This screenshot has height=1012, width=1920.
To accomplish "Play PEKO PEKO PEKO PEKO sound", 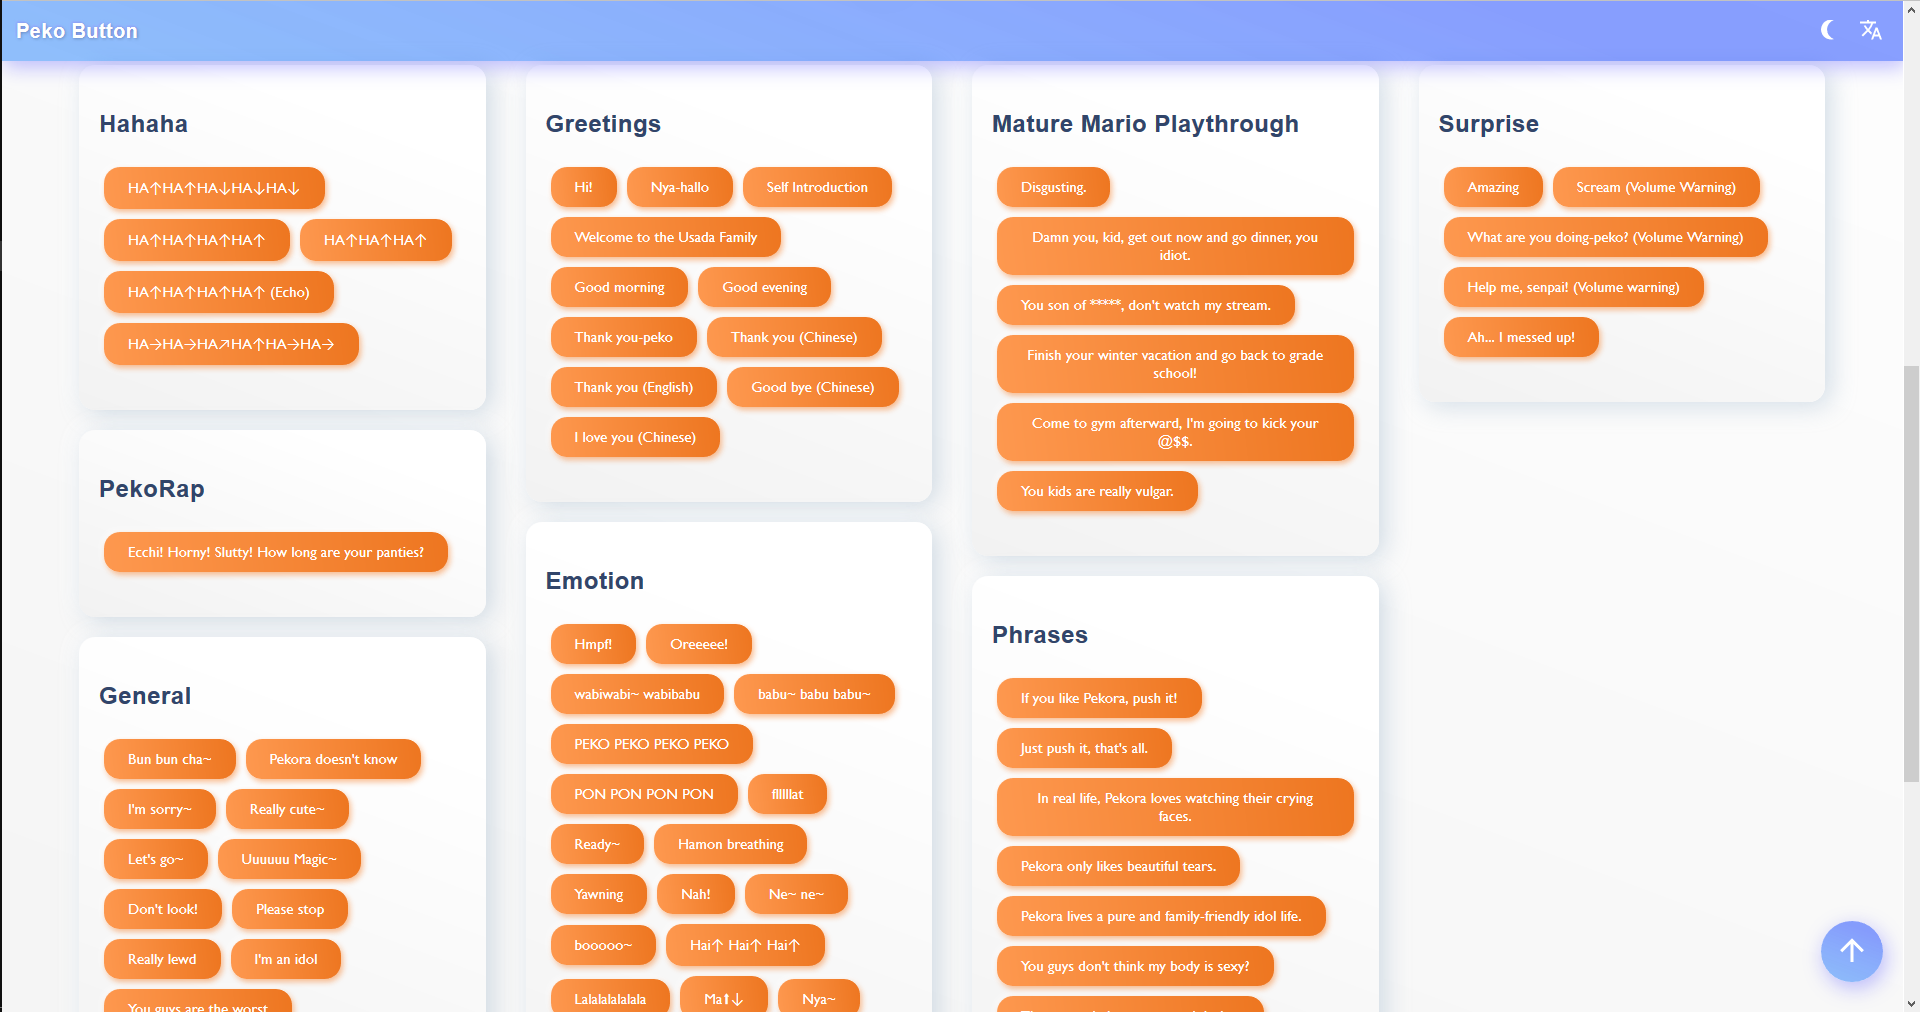I will (x=652, y=744).
